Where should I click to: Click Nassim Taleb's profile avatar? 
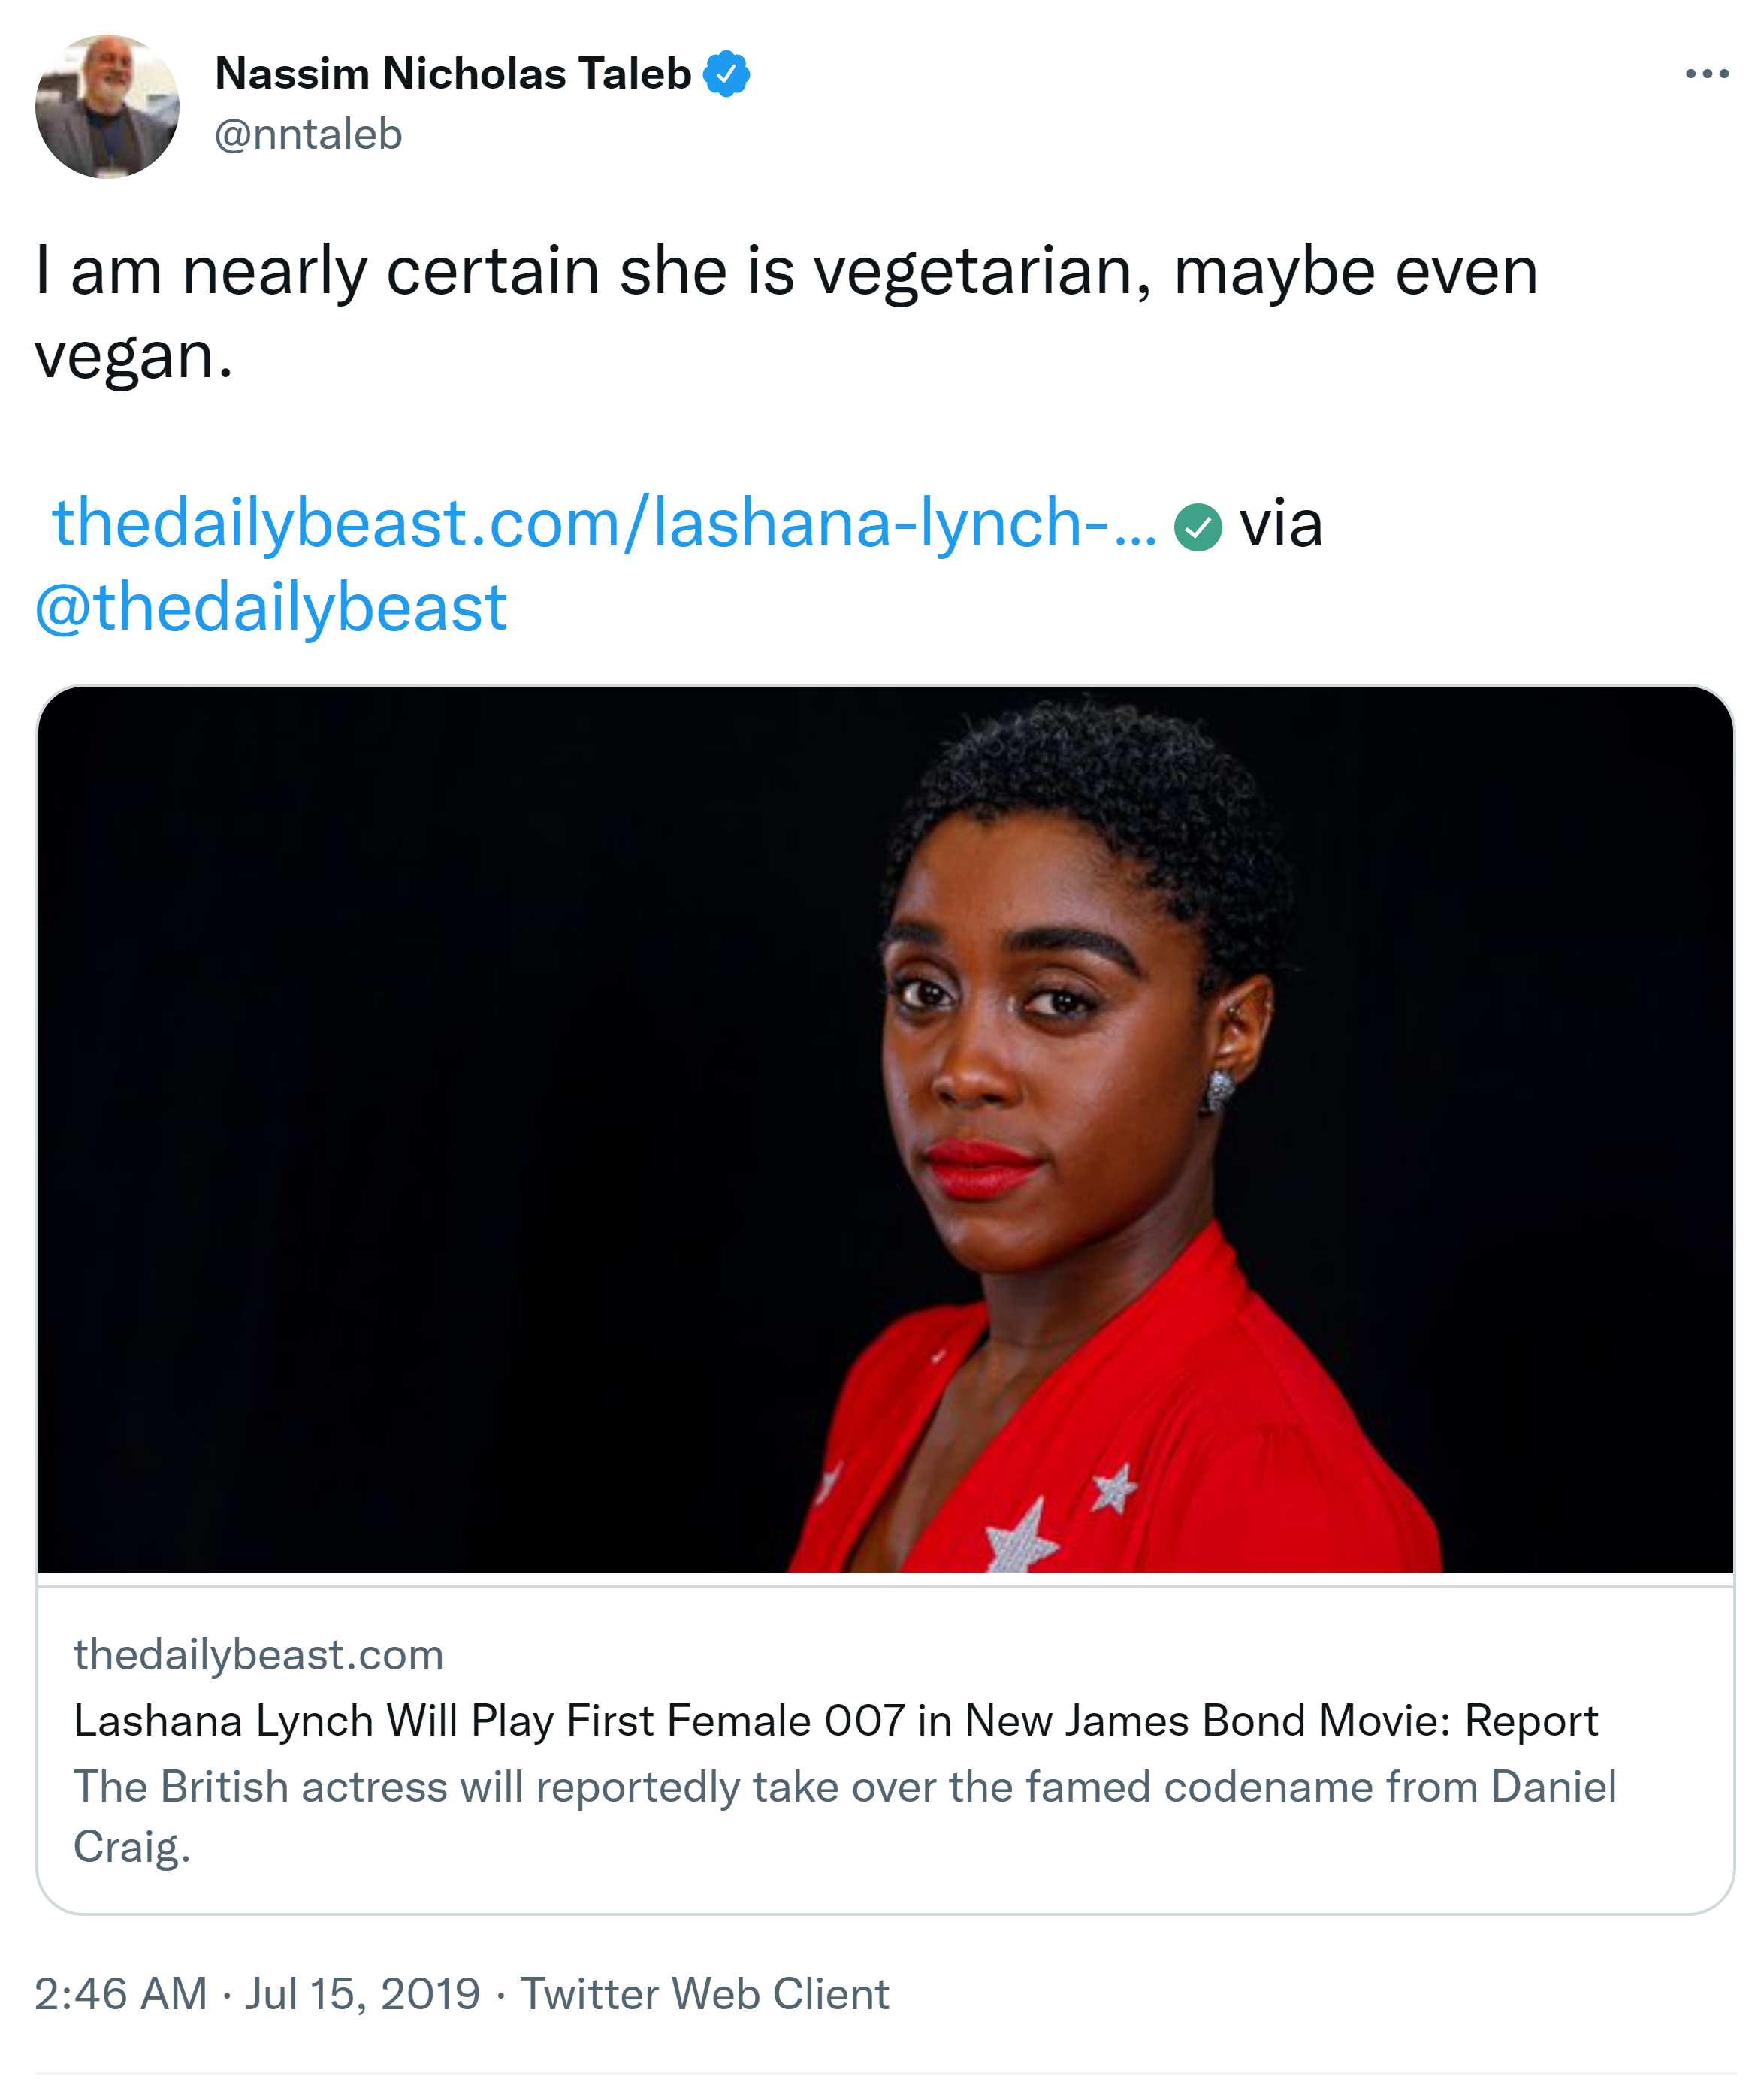107,107
